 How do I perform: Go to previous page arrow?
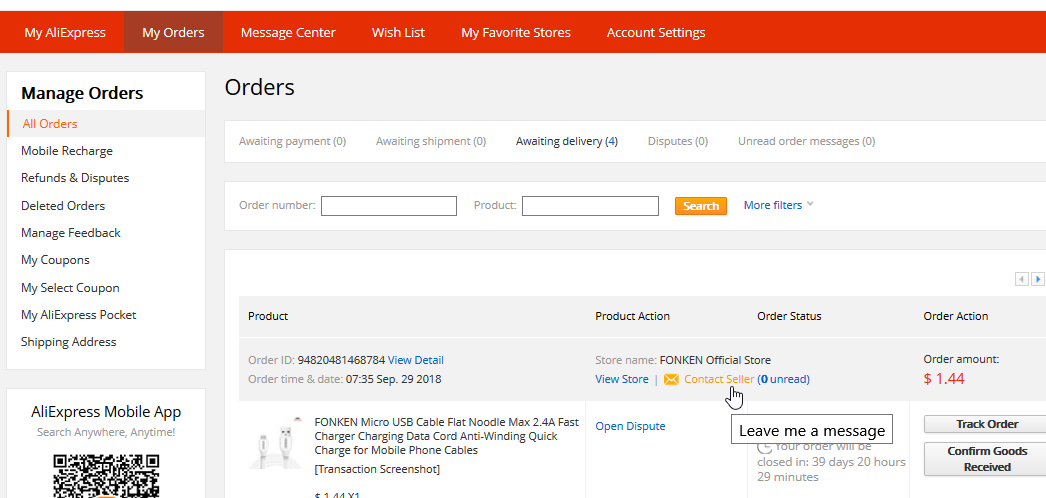tap(1021, 279)
